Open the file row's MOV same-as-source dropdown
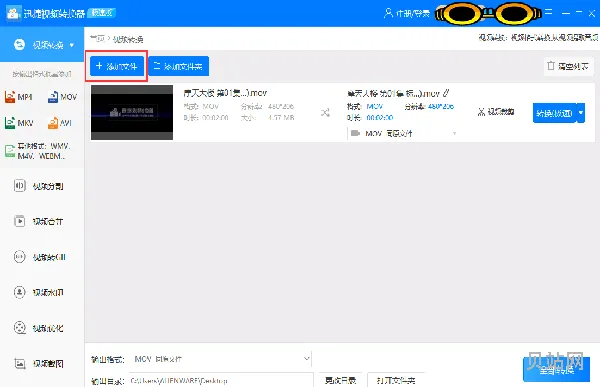The height and width of the screenshot is (387, 600). coord(404,133)
